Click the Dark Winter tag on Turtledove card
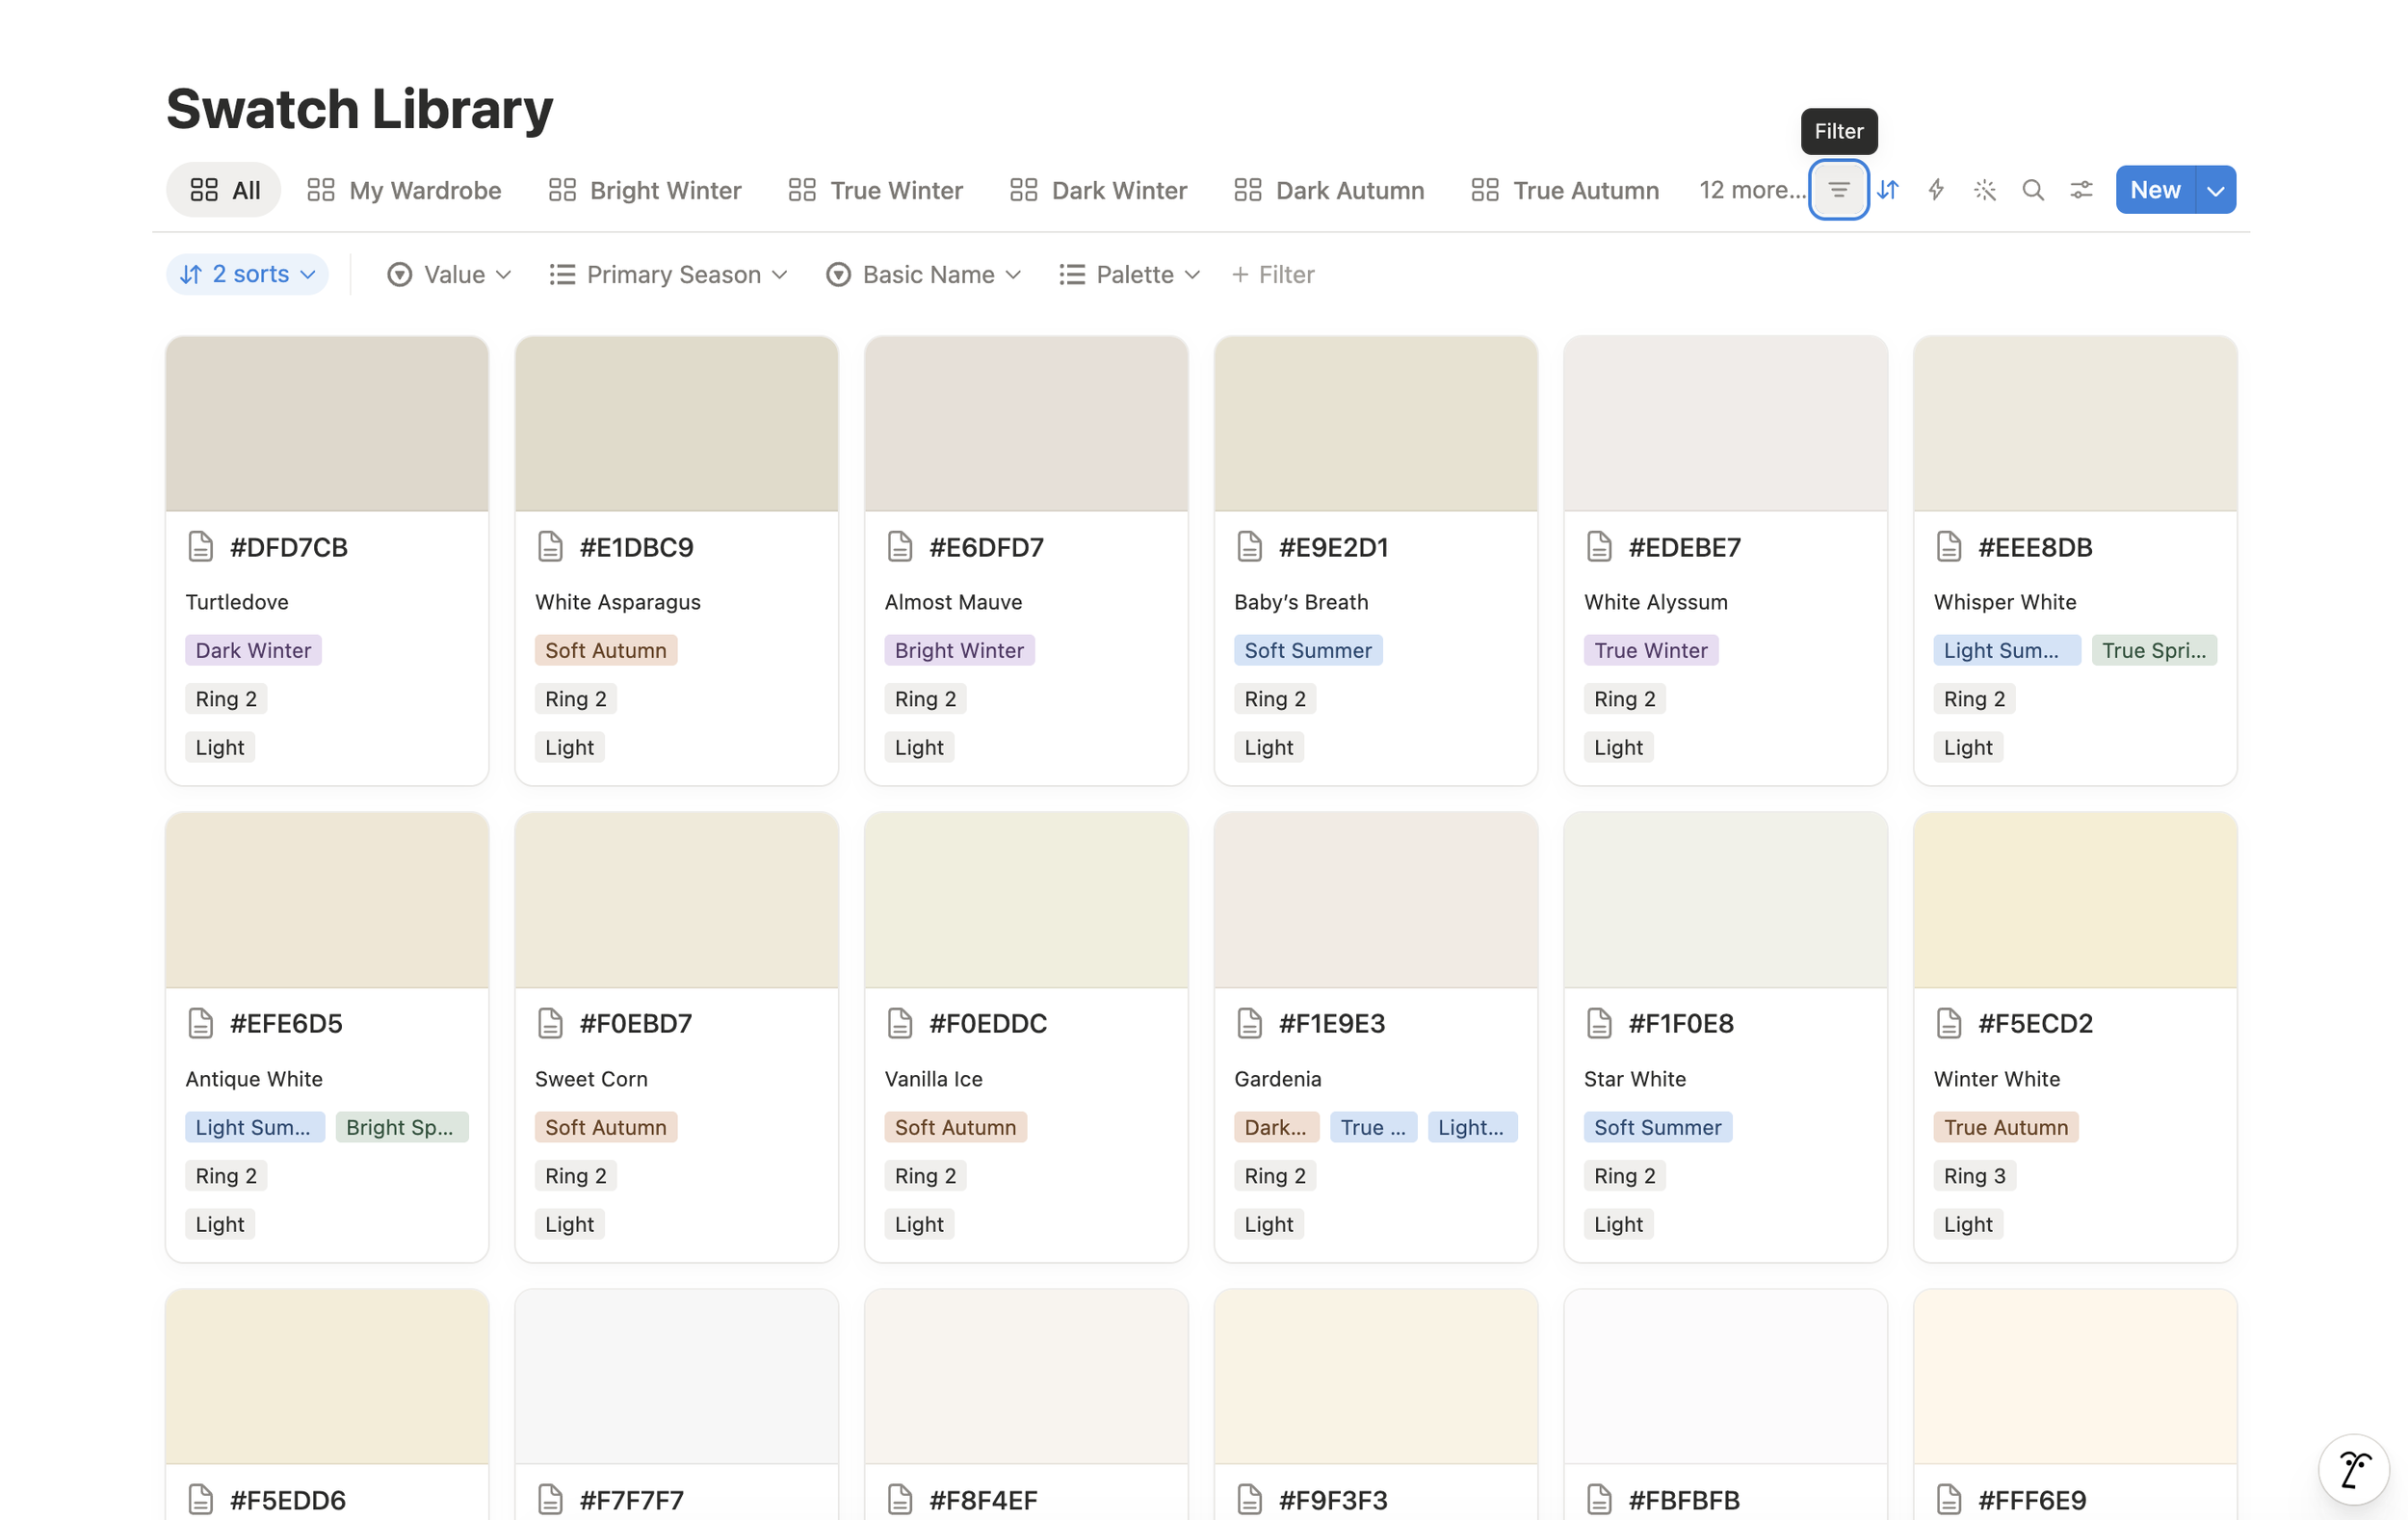Screen dimensions: 2408x1520 253,650
